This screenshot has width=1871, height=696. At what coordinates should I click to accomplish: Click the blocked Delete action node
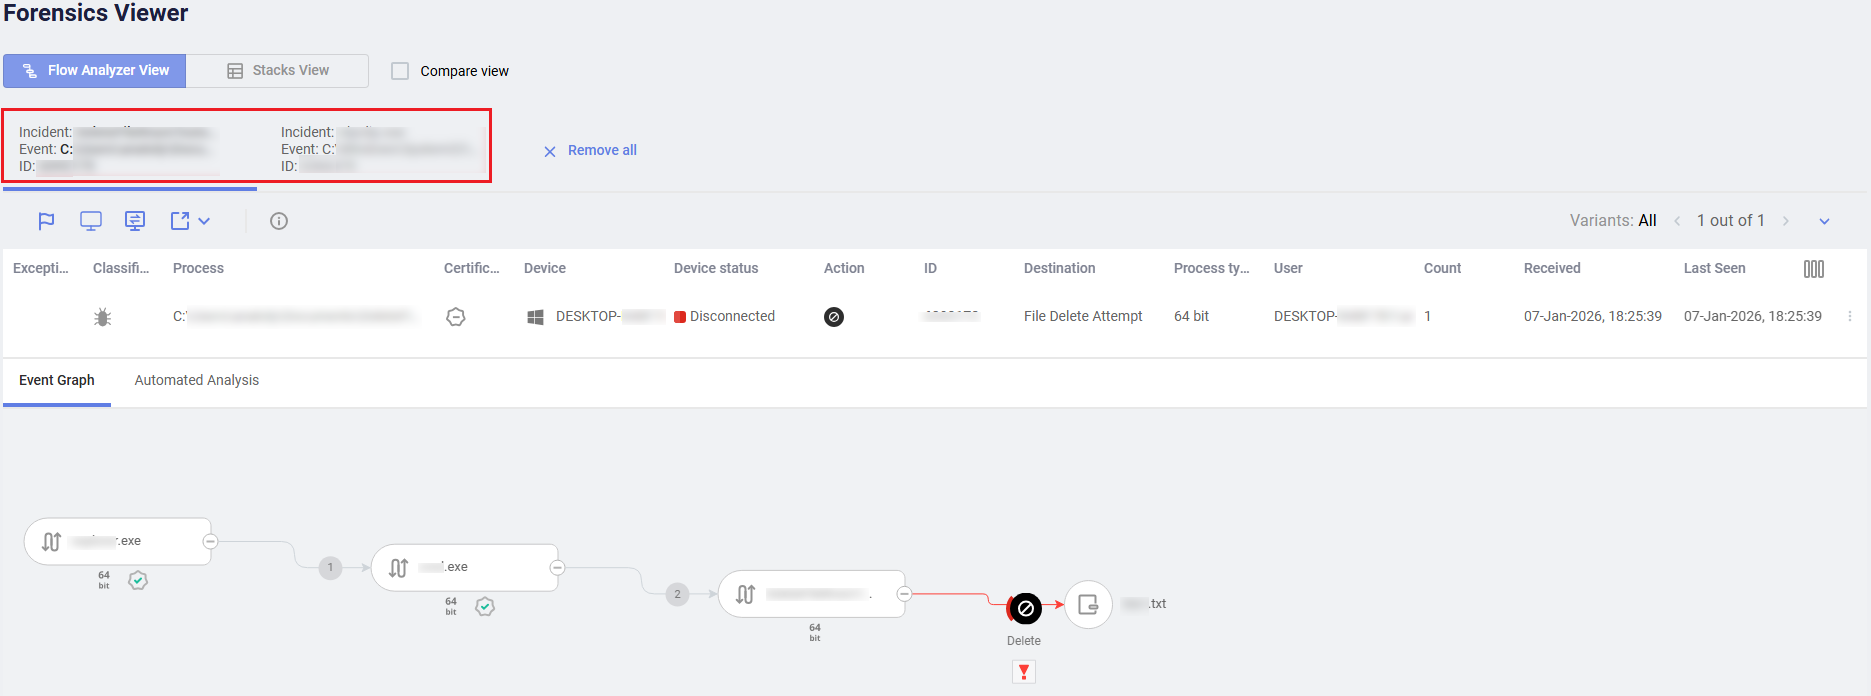click(x=1025, y=607)
